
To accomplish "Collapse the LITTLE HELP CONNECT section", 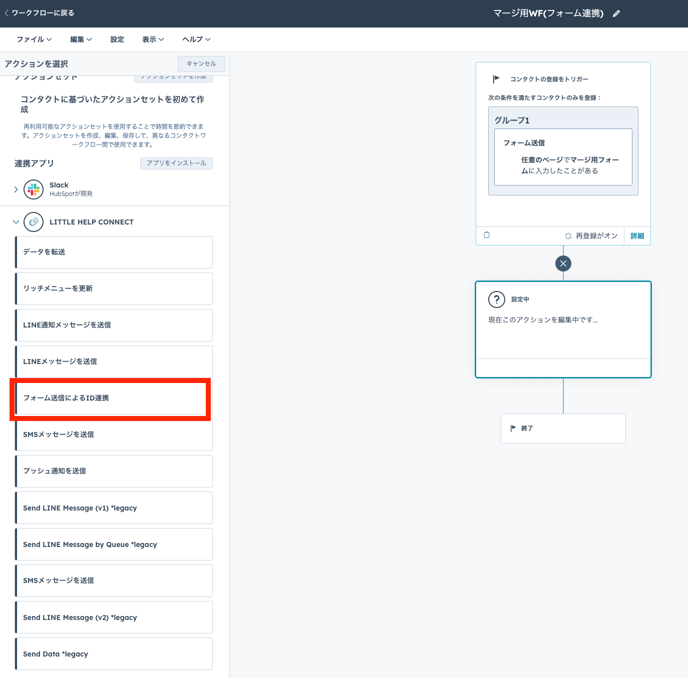I will coord(16,222).
